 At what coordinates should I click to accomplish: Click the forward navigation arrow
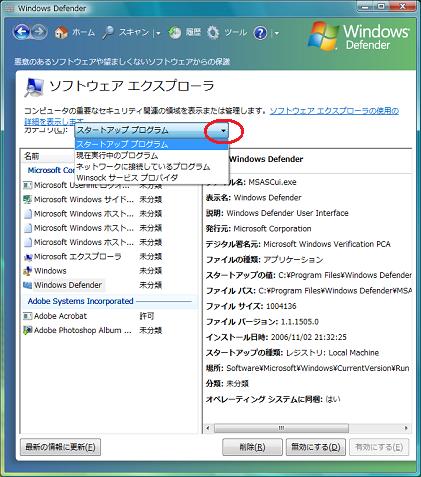[40, 32]
